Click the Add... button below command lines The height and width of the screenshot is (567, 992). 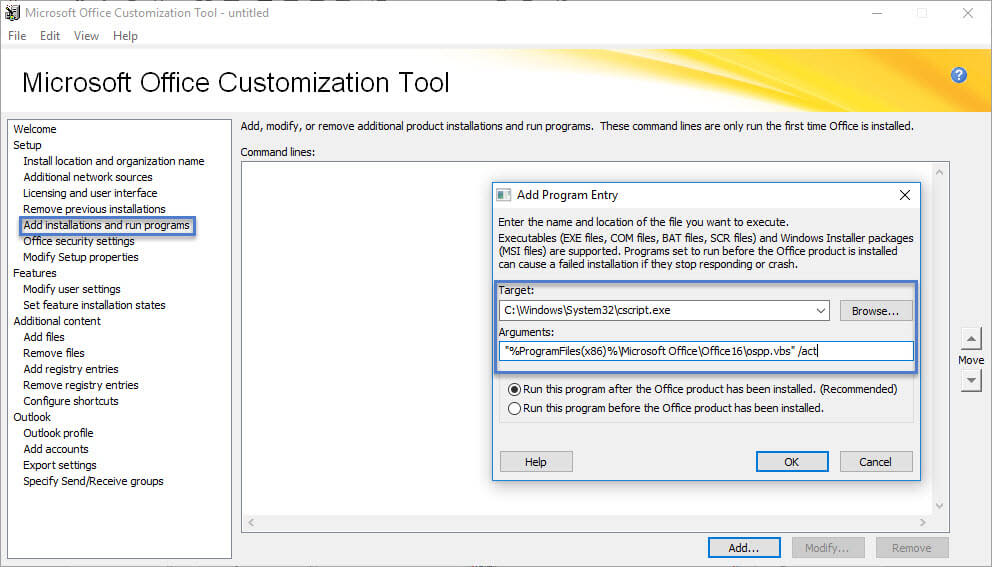click(744, 548)
